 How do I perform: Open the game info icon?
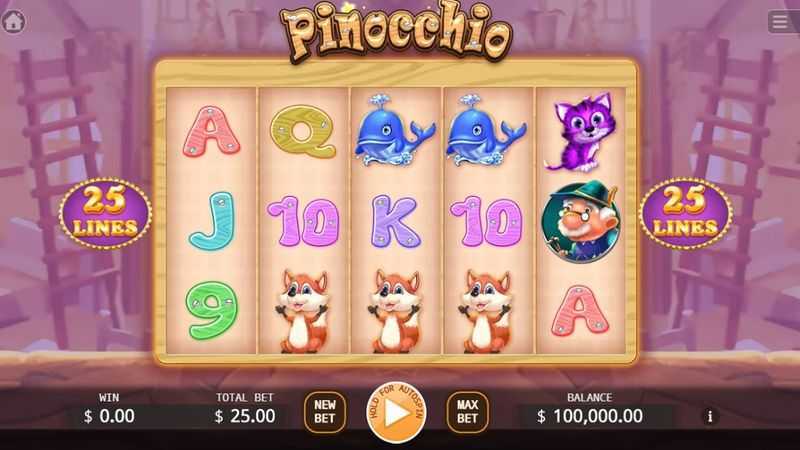tap(710, 416)
